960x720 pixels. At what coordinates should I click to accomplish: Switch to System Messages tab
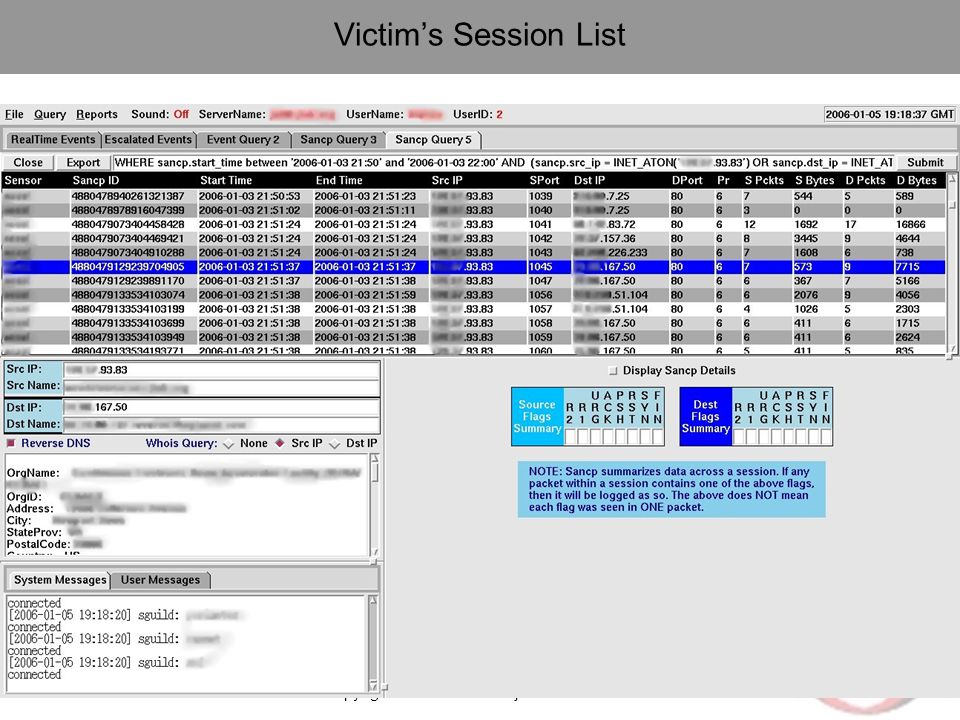coord(60,580)
